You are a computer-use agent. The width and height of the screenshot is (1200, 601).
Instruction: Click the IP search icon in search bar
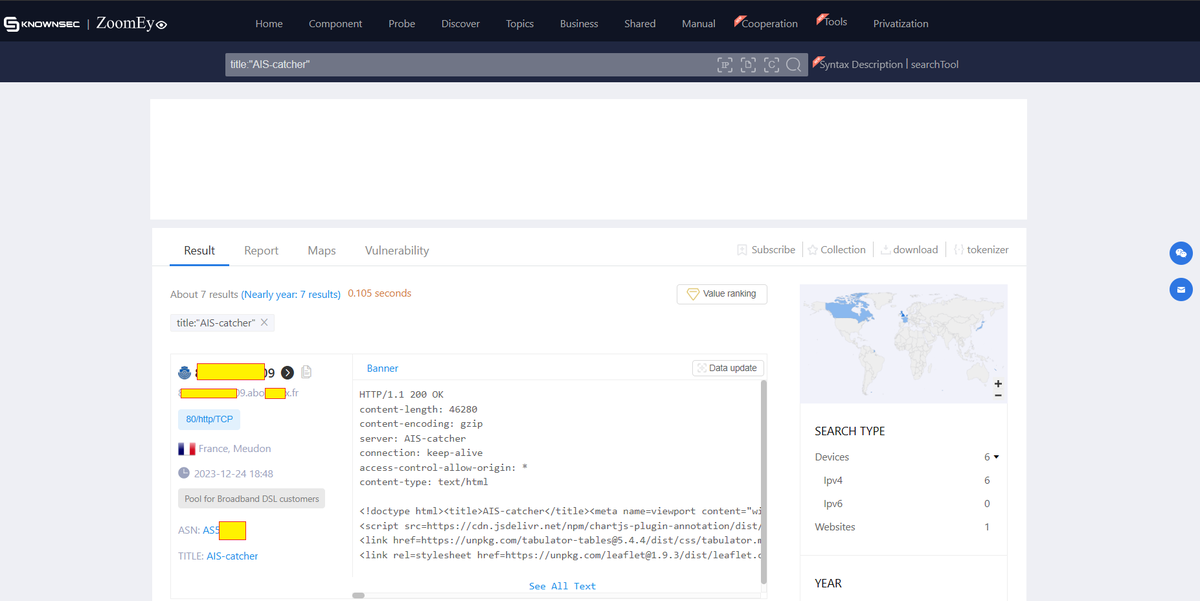tap(725, 65)
